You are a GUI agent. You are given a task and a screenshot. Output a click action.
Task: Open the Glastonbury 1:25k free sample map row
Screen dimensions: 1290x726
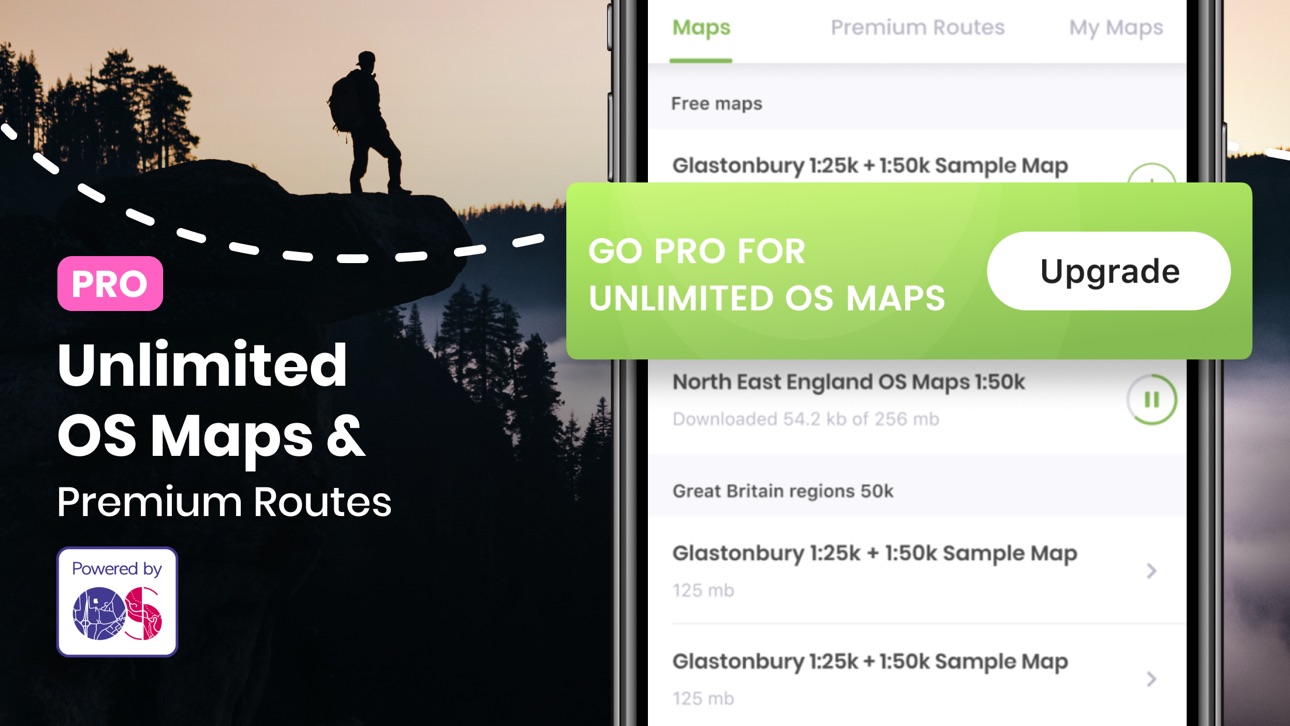(x=917, y=161)
